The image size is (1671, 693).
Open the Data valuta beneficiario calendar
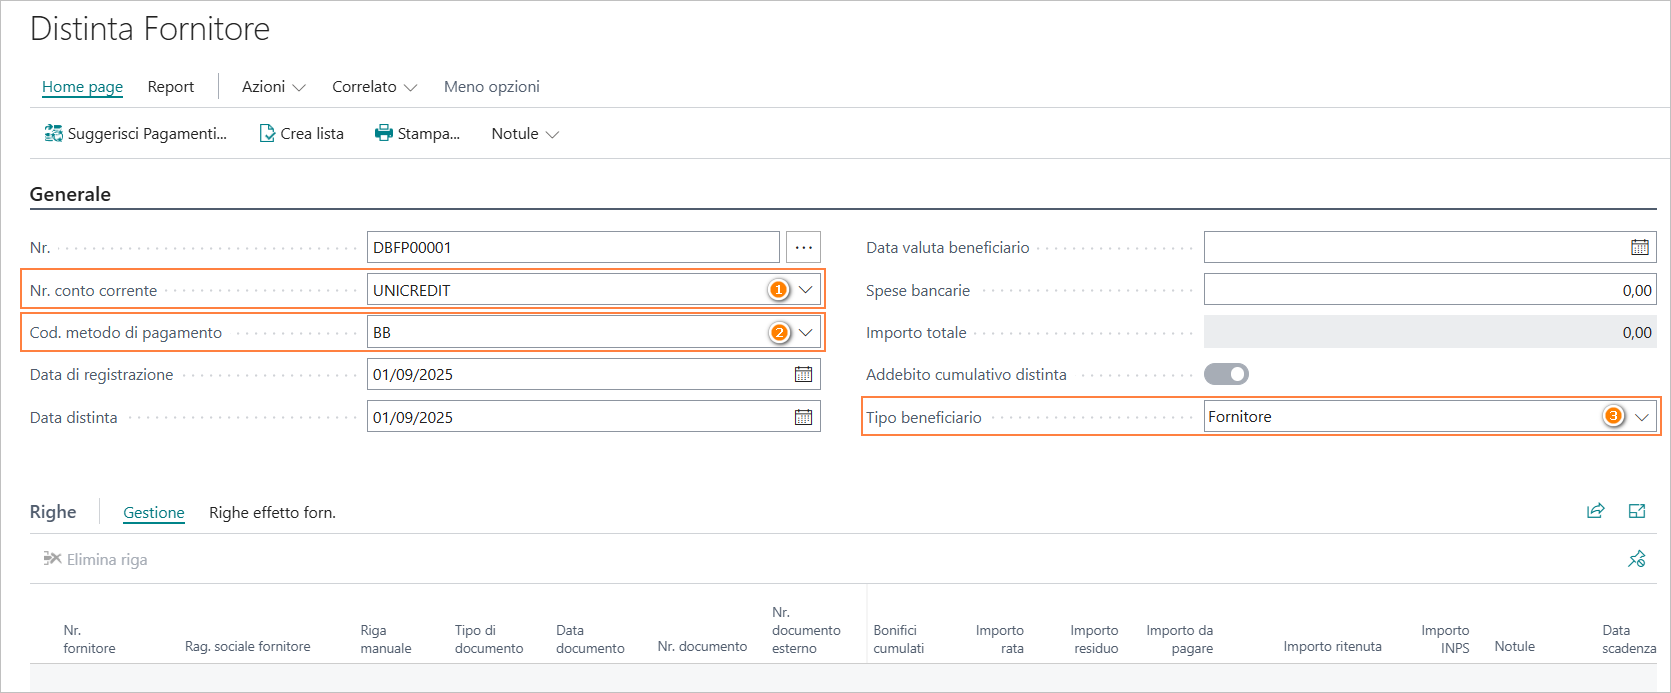click(x=1639, y=247)
